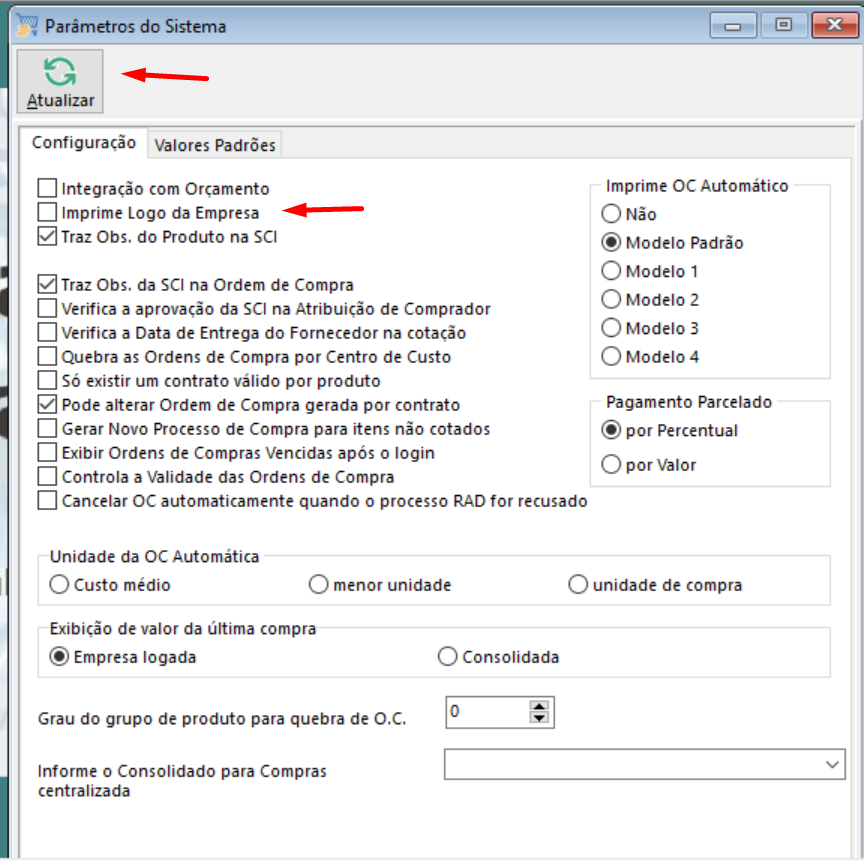Screen dimensions: 864x861
Task: Check Imprime Logo da Empresa
Action: click(x=47, y=212)
